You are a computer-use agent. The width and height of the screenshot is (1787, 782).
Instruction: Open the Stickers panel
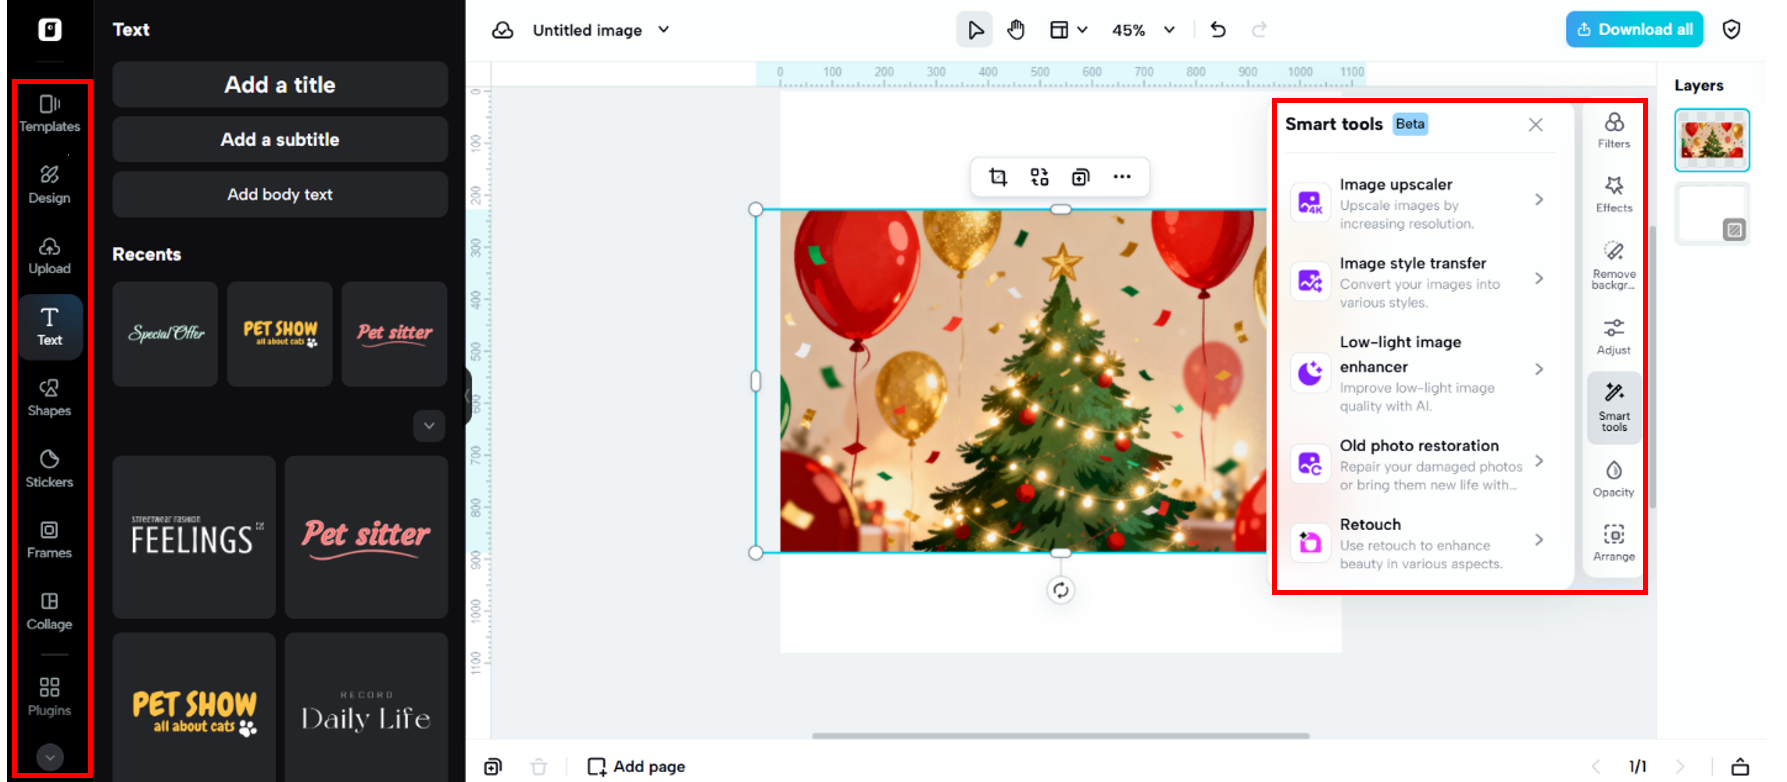pos(50,468)
